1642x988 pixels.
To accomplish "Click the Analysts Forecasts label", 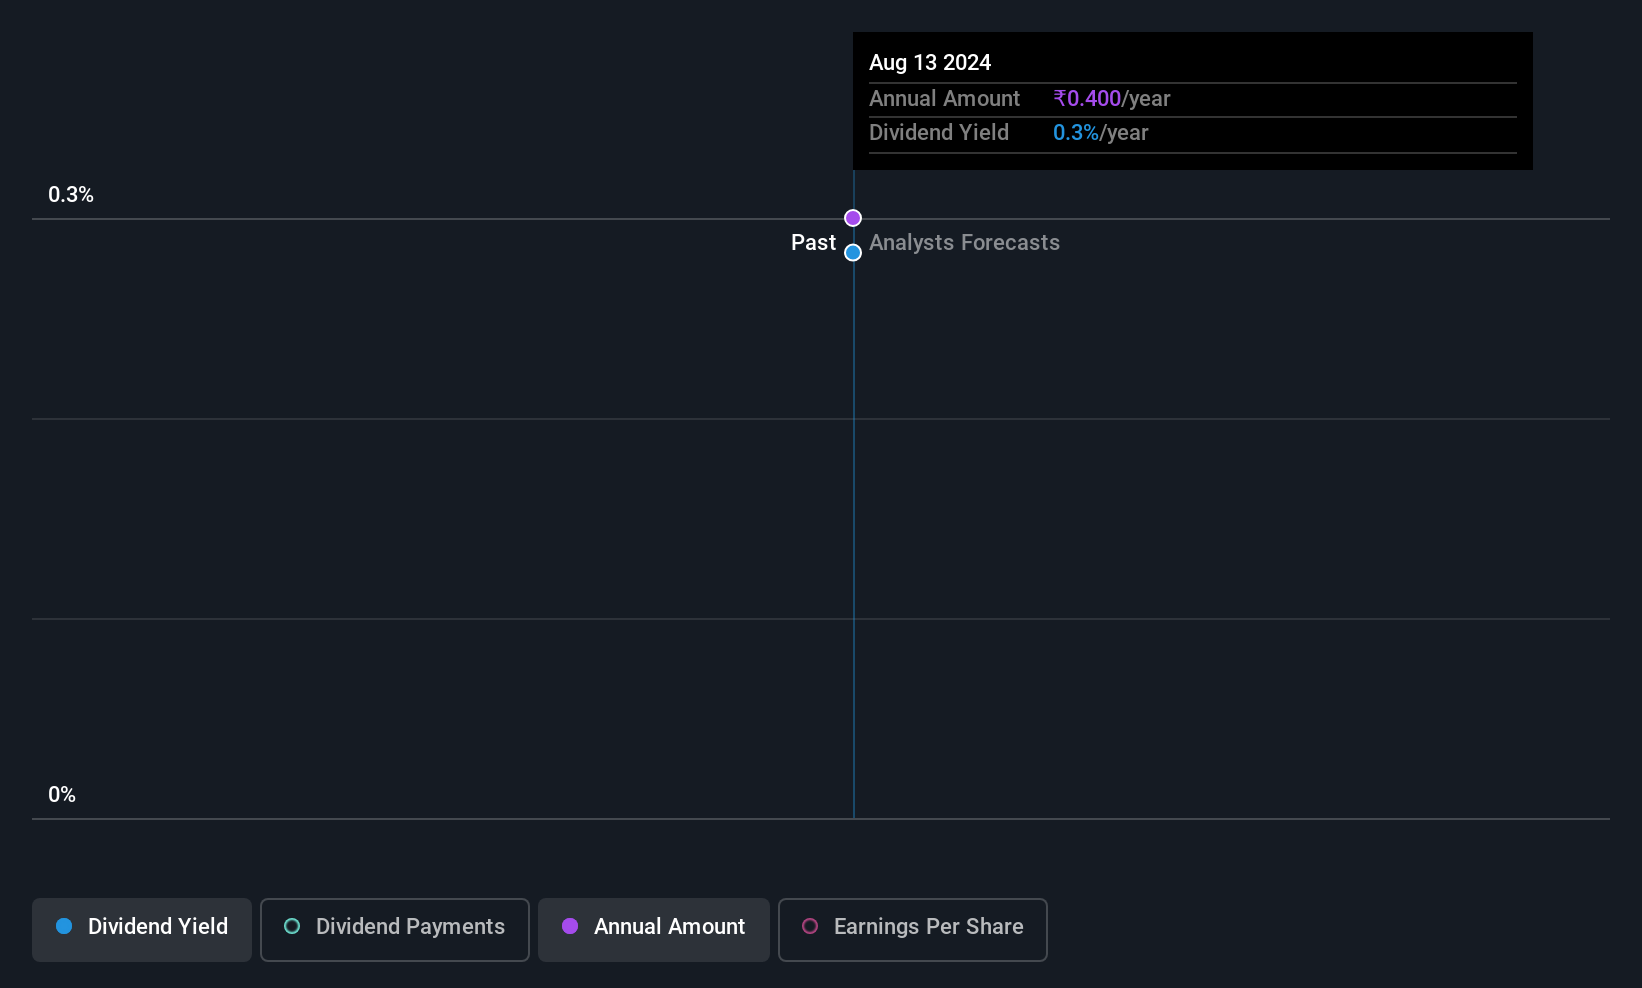I will point(964,243).
